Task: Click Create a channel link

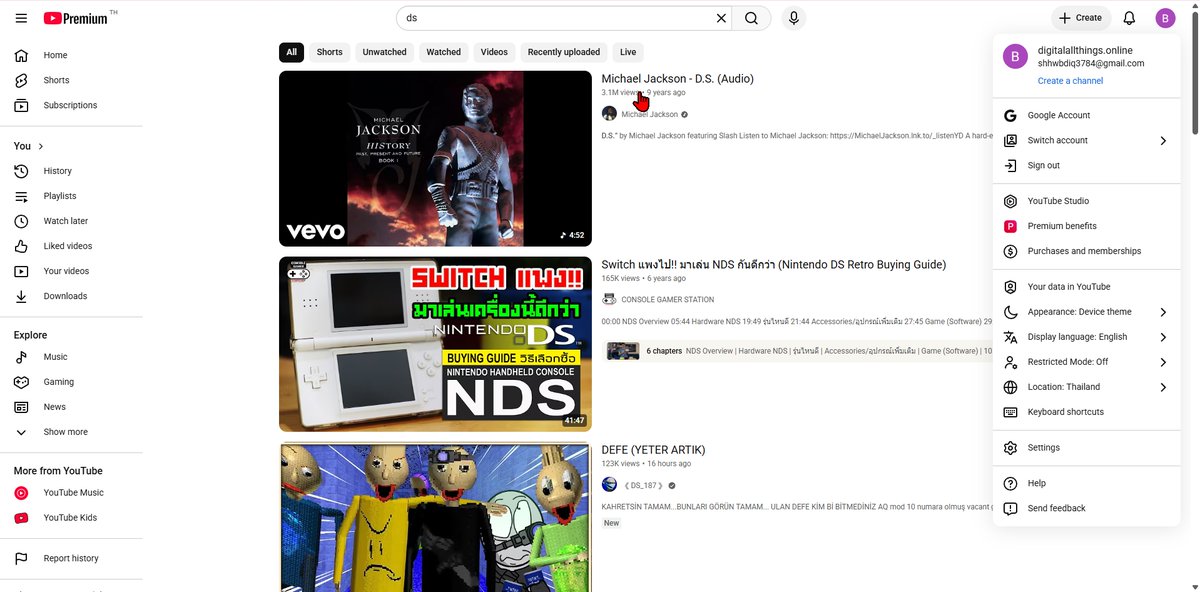Action: click(1070, 81)
